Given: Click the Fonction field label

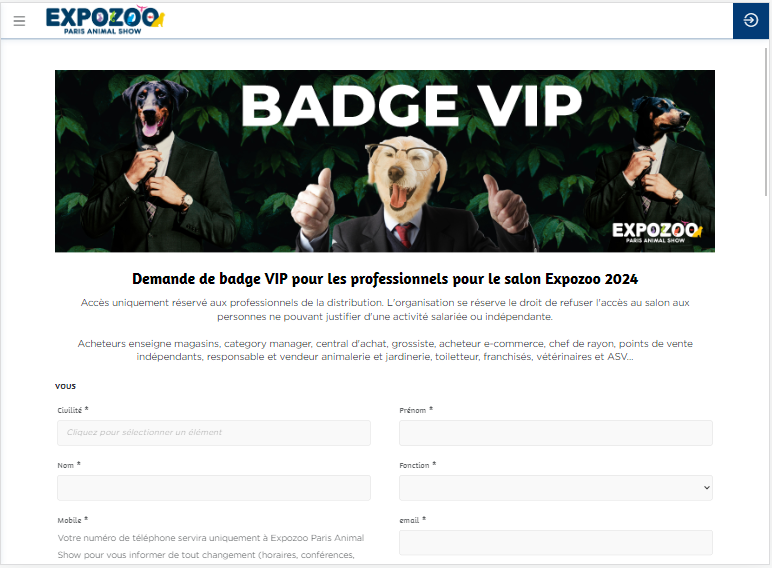Looking at the screenshot, I should 414,465.
